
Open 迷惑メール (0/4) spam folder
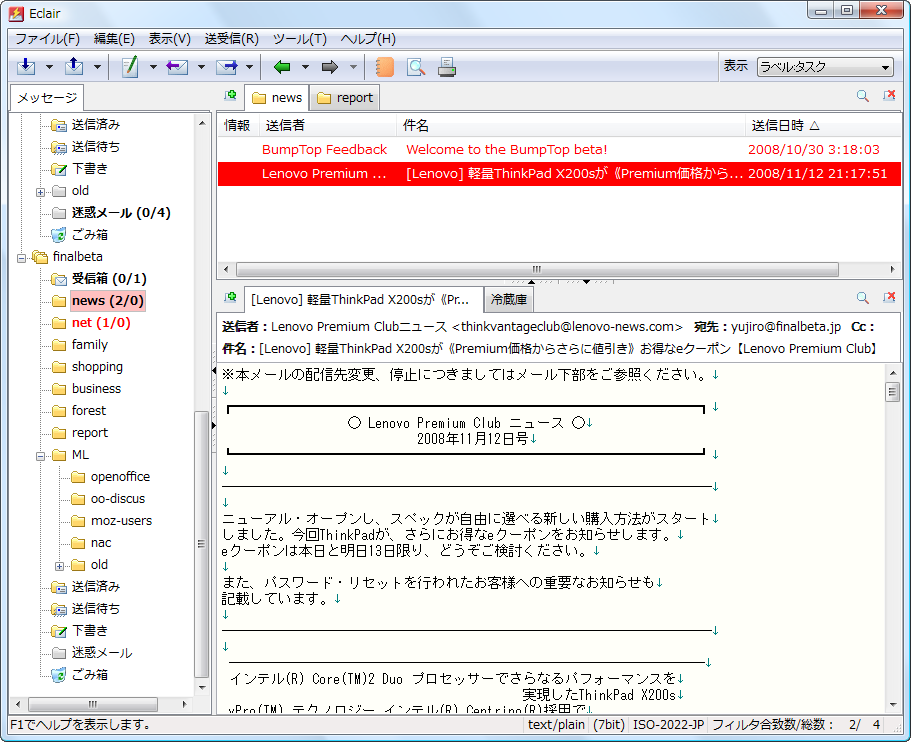point(121,213)
